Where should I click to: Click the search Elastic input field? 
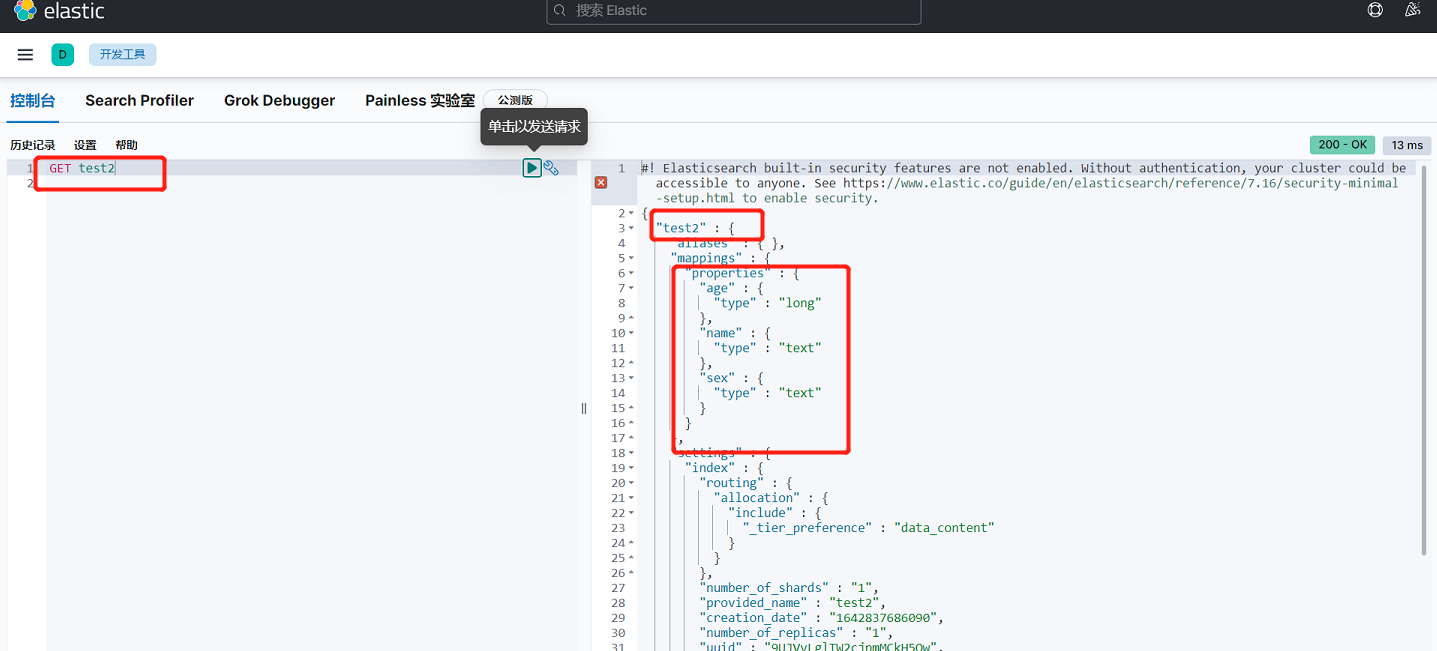click(x=734, y=10)
